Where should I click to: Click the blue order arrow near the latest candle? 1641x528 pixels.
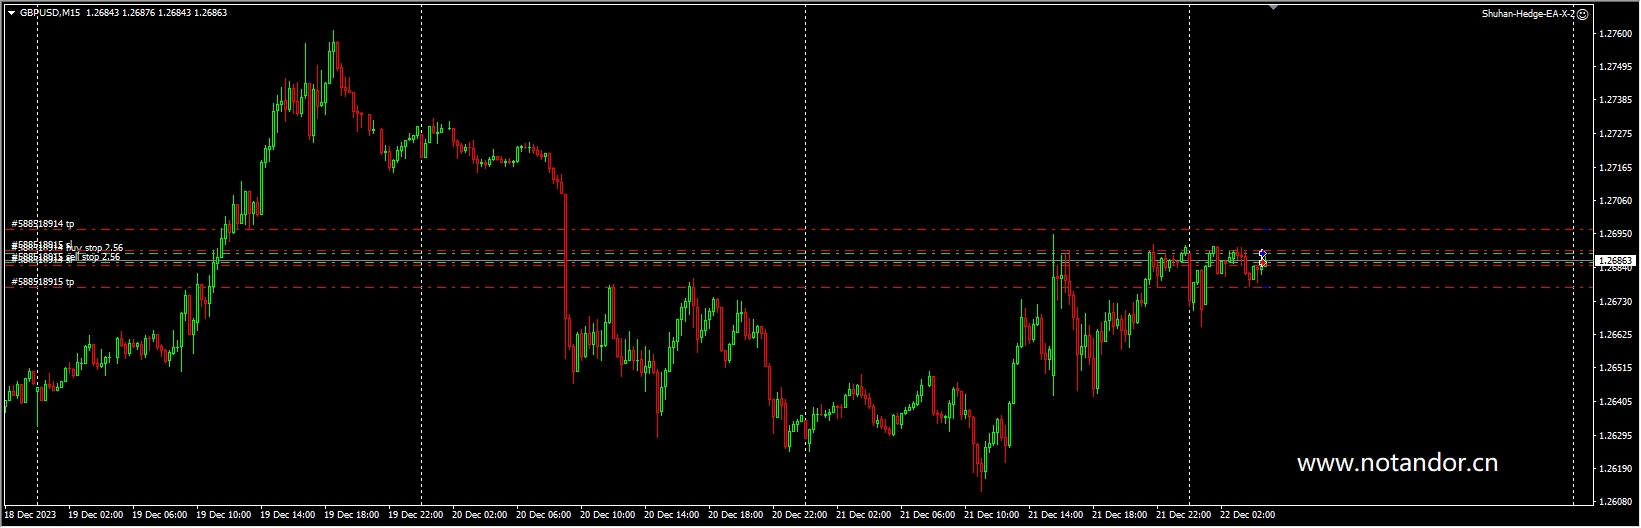1263,254
